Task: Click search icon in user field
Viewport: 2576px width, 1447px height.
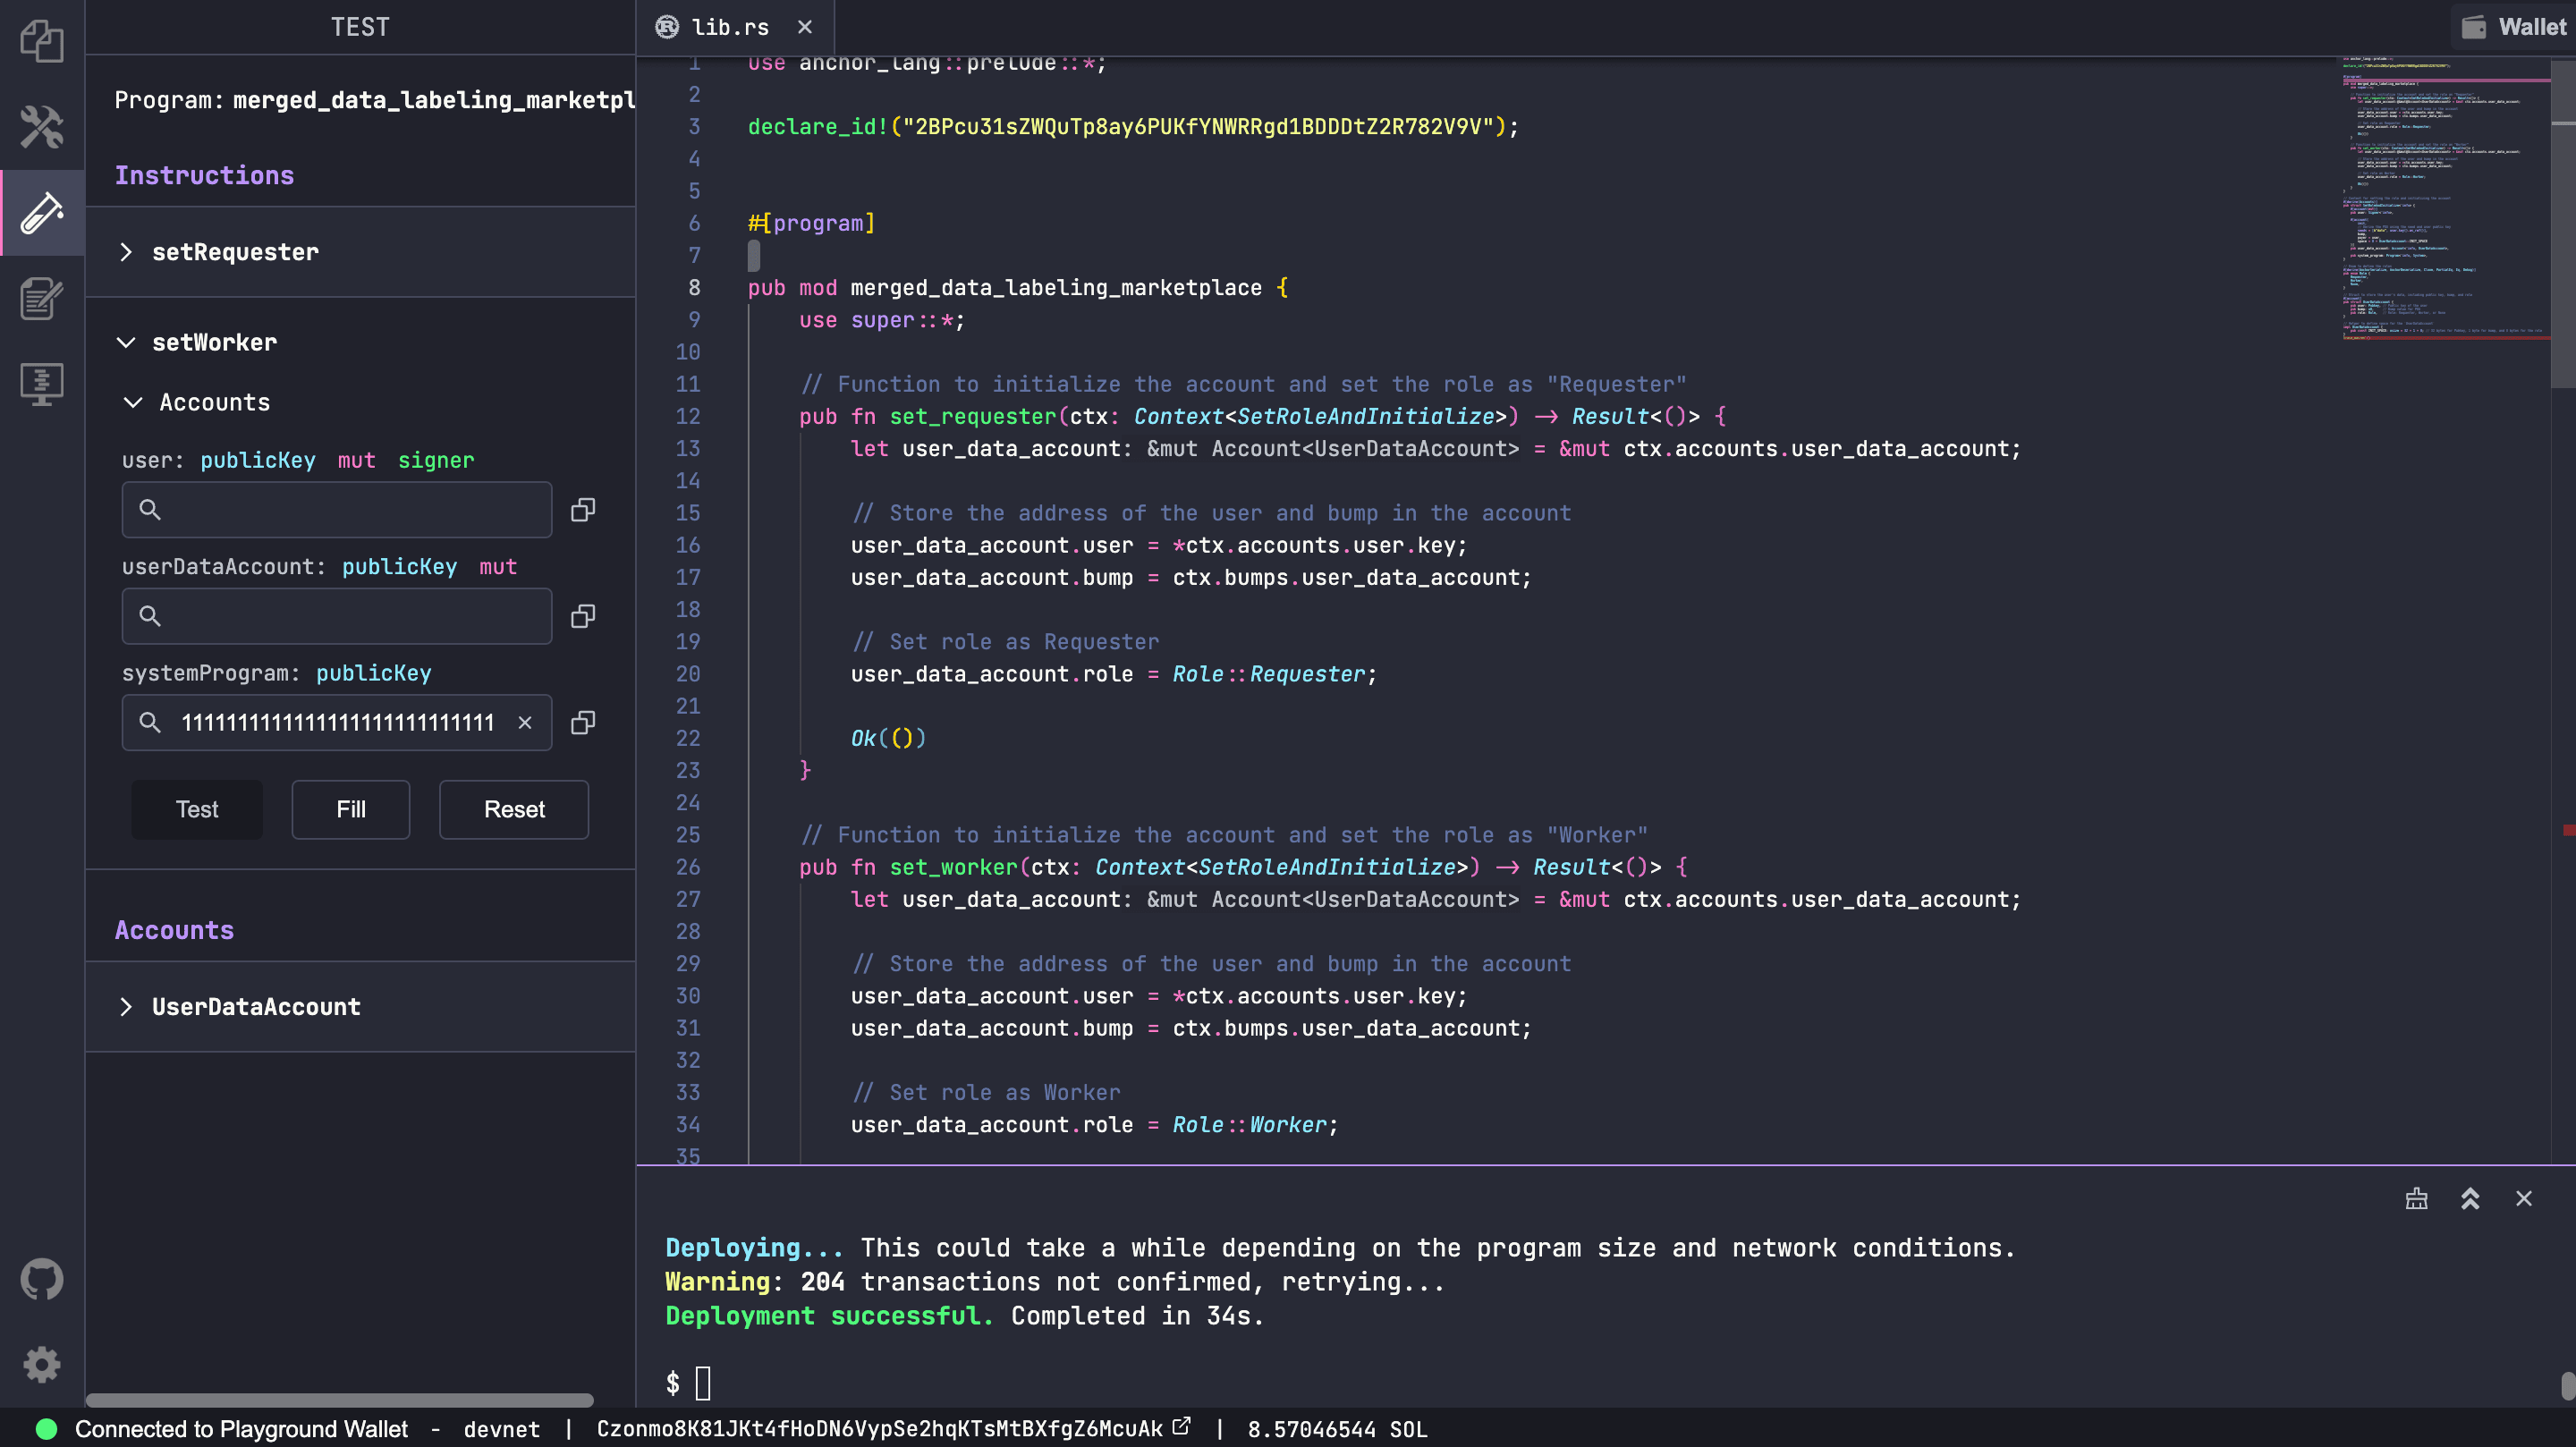Action: (x=150, y=510)
